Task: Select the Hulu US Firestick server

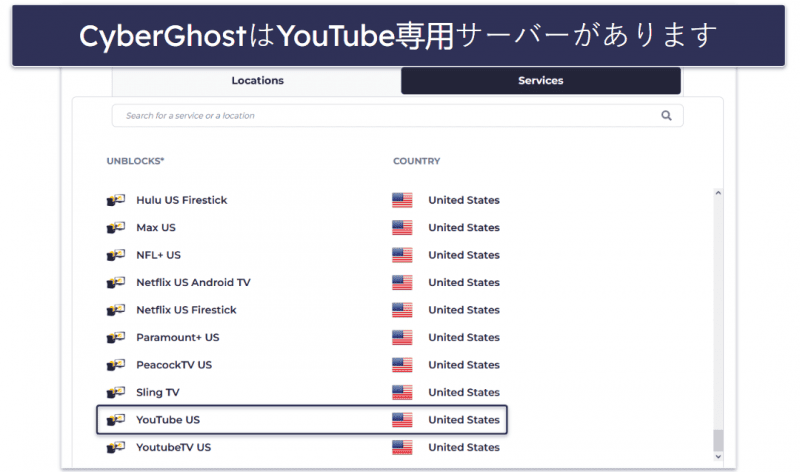Action: (x=182, y=200)
